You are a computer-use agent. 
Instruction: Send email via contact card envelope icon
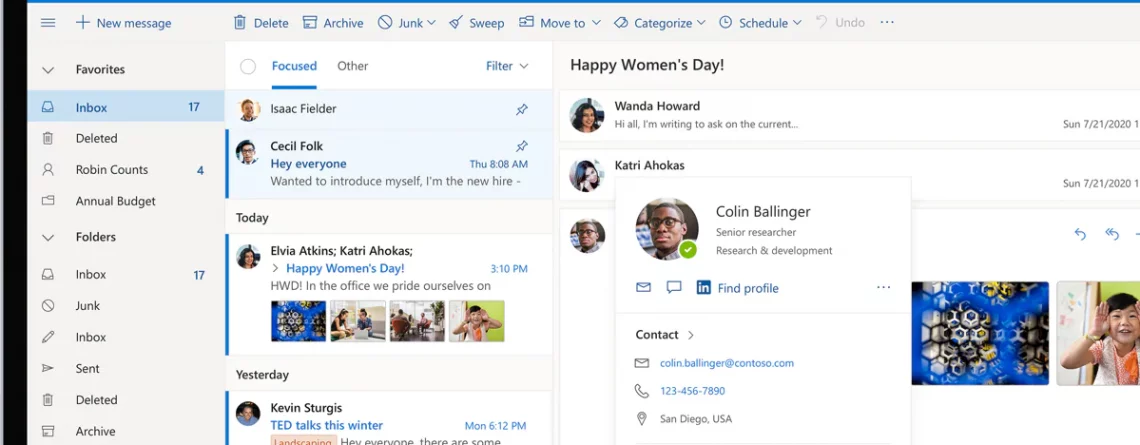click(643, 287)
